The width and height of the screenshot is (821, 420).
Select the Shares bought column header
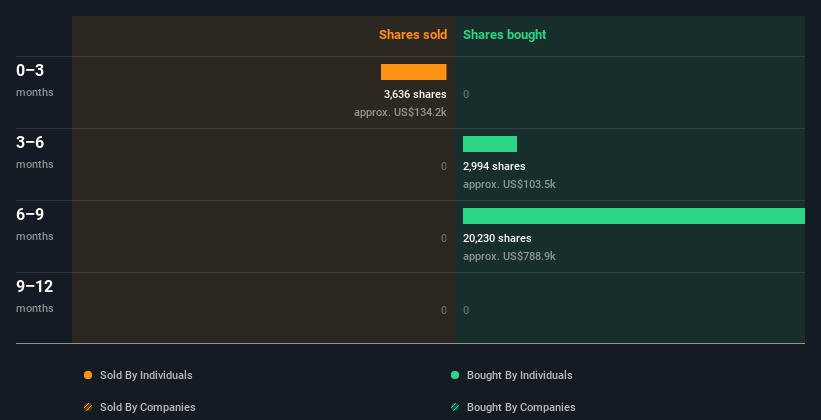pos(505,35)
